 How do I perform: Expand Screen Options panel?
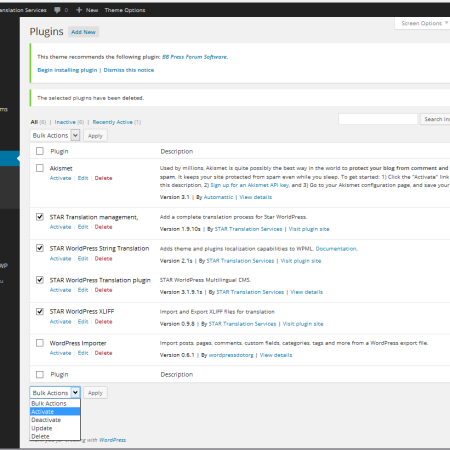[x=424, y=23]
